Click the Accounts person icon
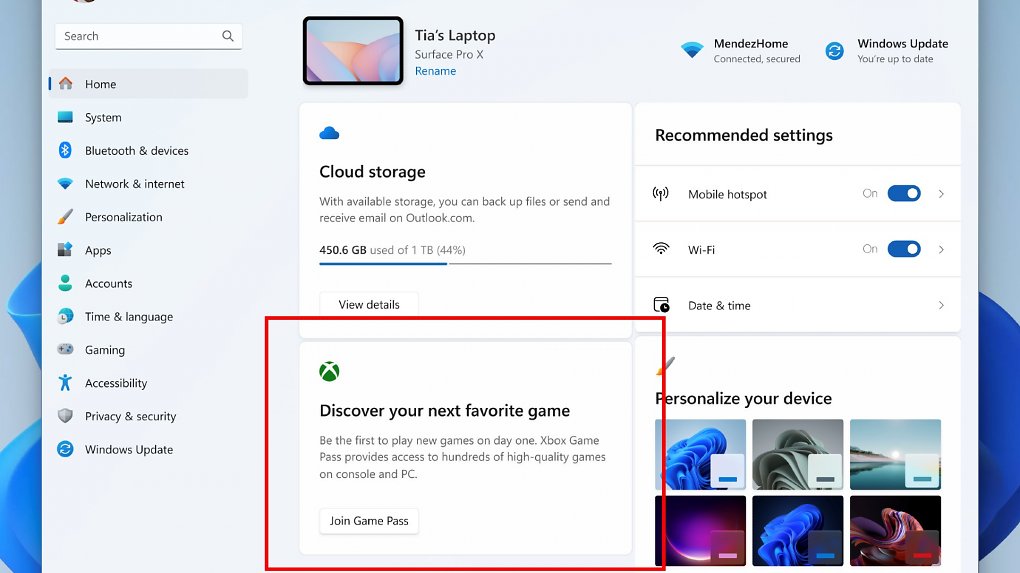The height and width of the screenshot is (573, 1020). 65,283
